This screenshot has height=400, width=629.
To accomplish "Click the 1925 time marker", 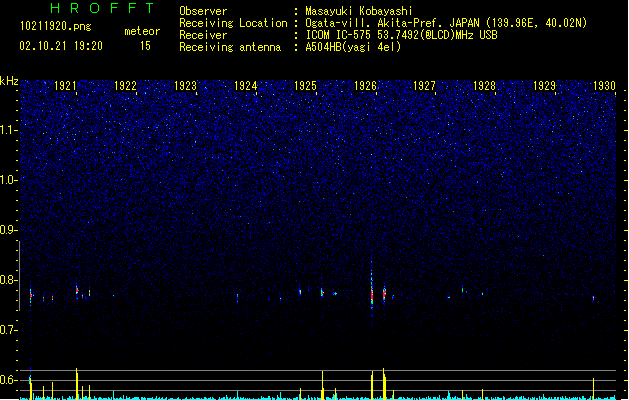I will 305,86.
